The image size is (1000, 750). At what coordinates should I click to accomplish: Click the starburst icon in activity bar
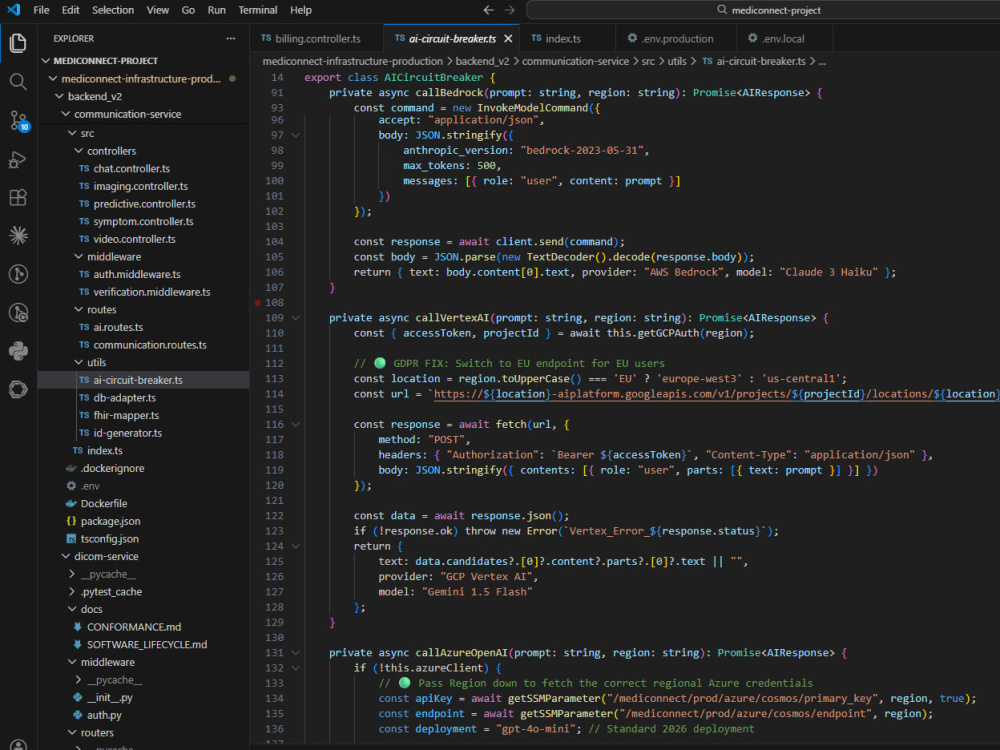(18, 235)
